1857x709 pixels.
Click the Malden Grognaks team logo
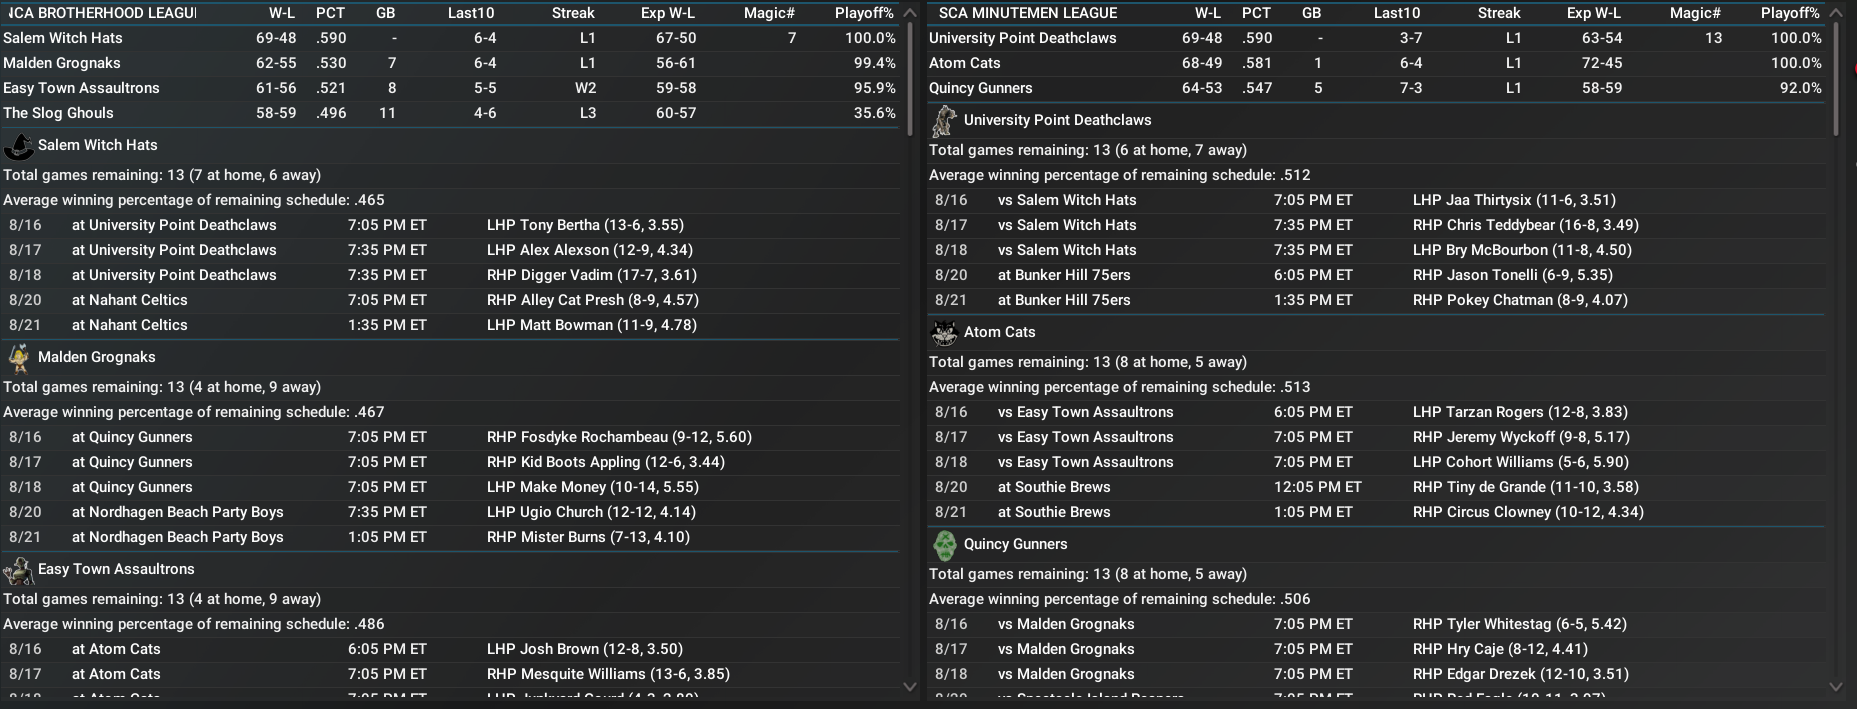pyautogui.click(x=19, y=358)
